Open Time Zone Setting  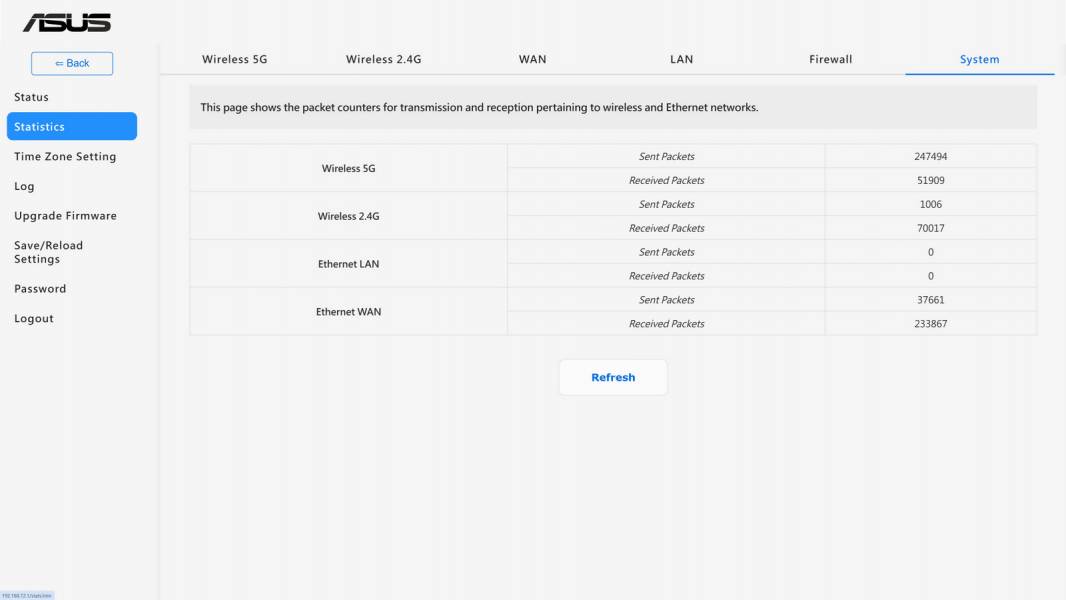pos(65,156)
